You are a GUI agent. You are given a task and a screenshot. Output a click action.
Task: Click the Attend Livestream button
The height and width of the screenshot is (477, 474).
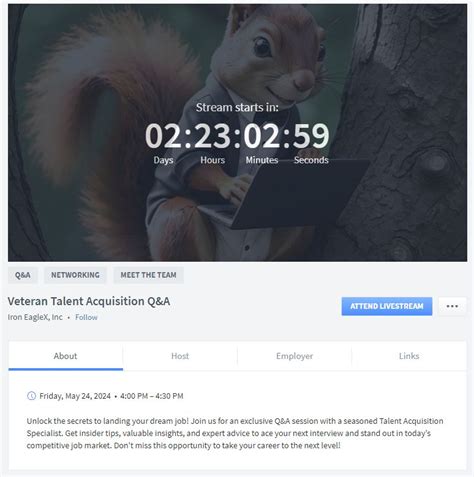(387, 306)
